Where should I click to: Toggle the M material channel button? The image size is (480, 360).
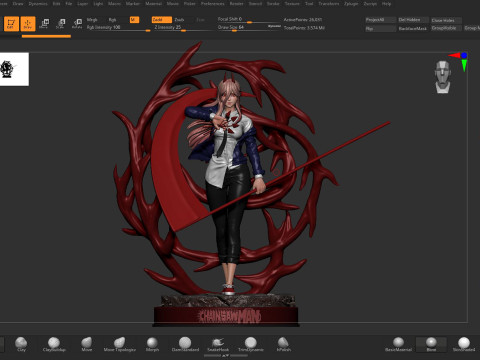click(134, 20)
